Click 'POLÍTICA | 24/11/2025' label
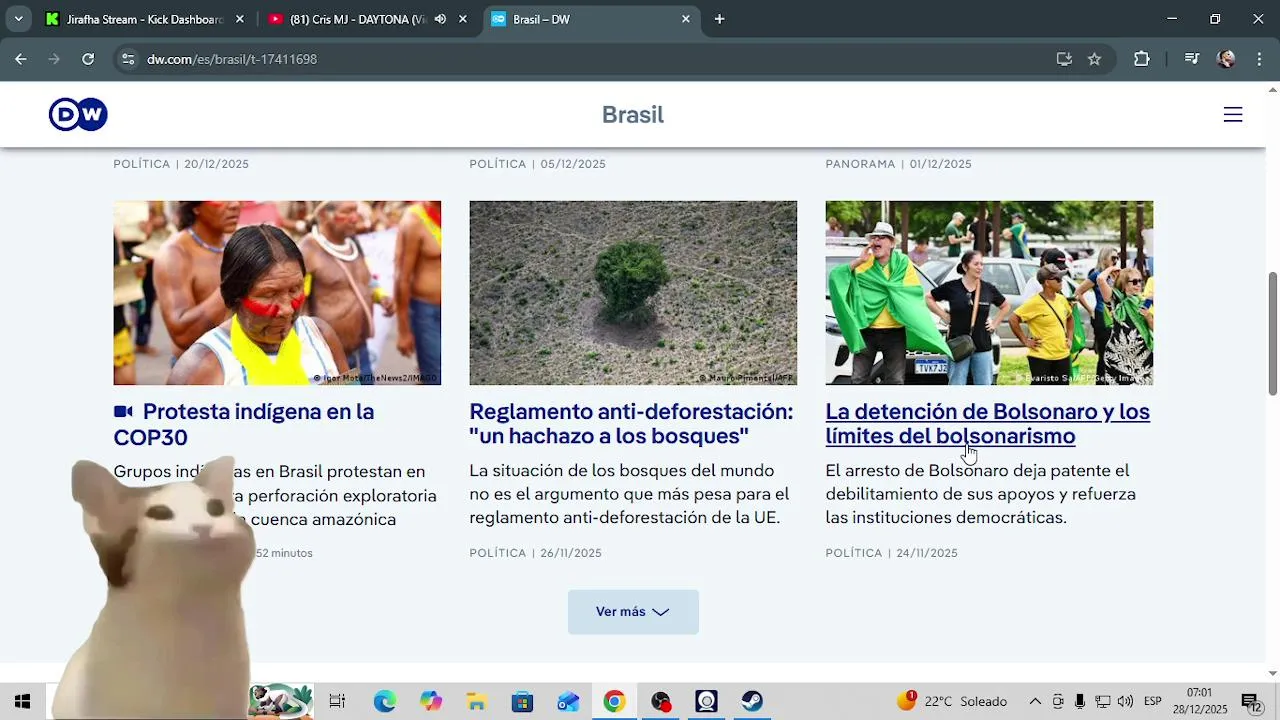 [x=891, y=553]
